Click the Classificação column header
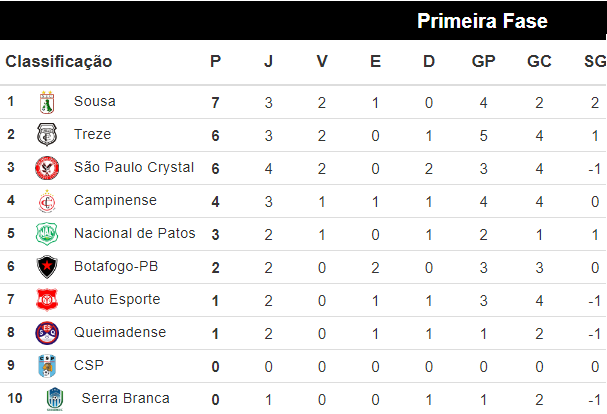The height and width of the screenshot is (414, 607). tap(59, 62)
